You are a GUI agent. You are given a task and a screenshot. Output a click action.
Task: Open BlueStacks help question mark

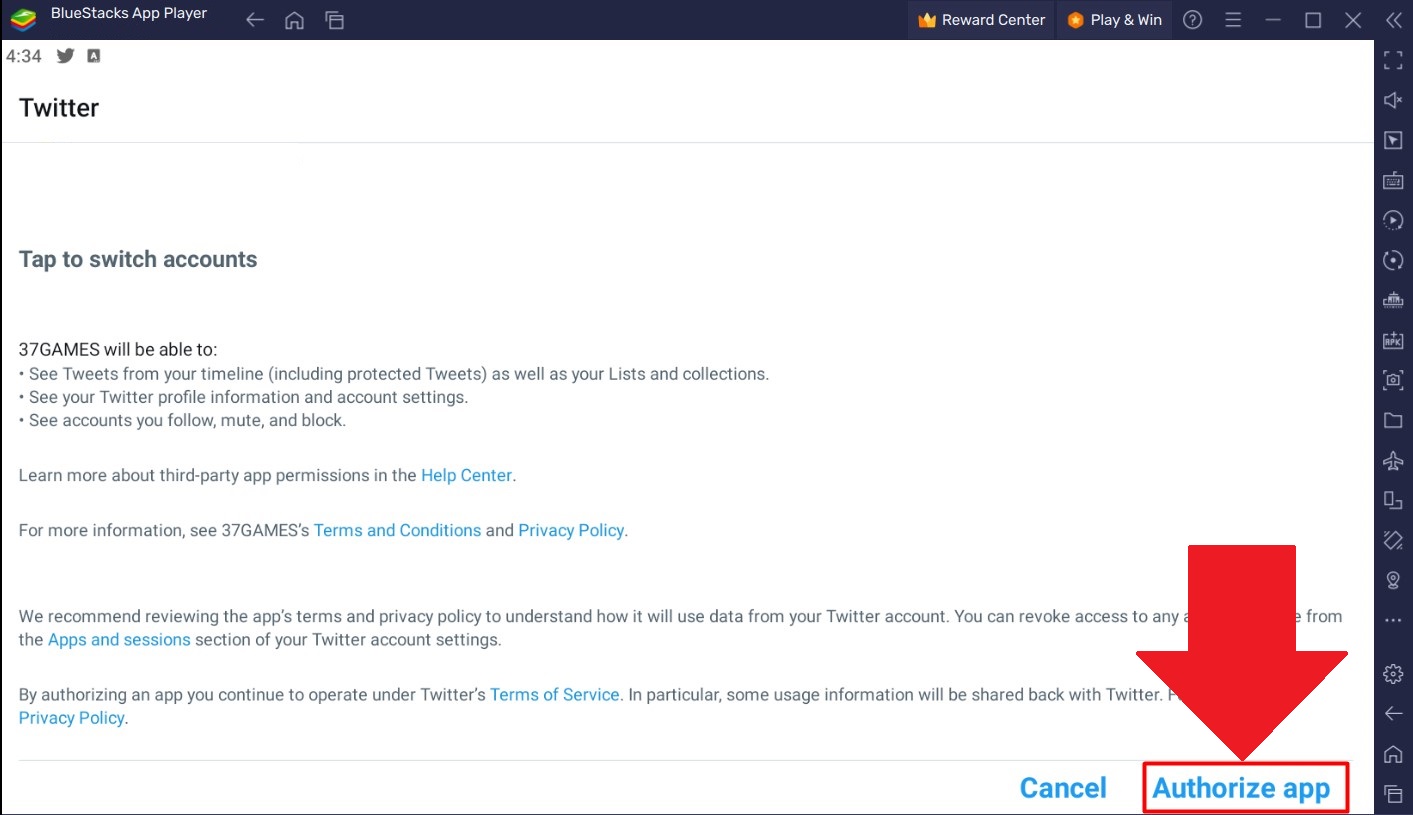point(1192,20)
